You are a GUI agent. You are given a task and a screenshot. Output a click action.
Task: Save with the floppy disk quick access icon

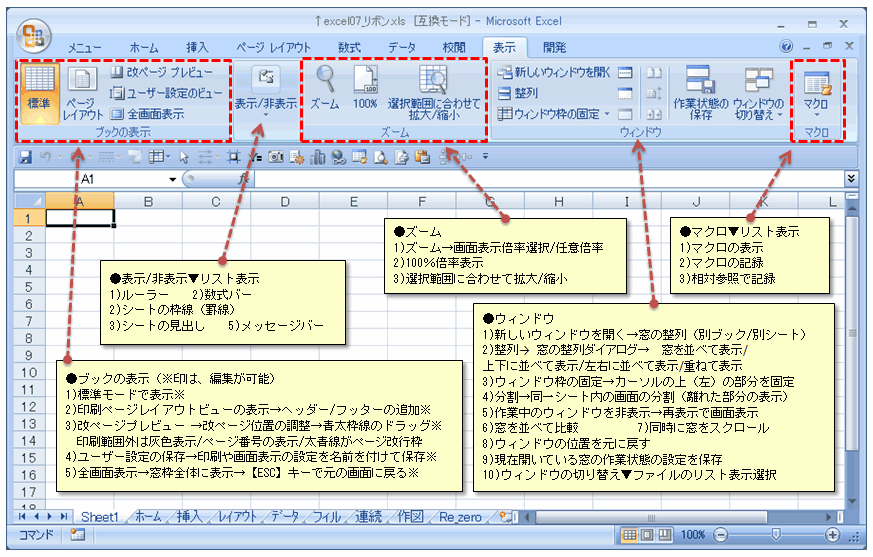click(x=25, y=158)
